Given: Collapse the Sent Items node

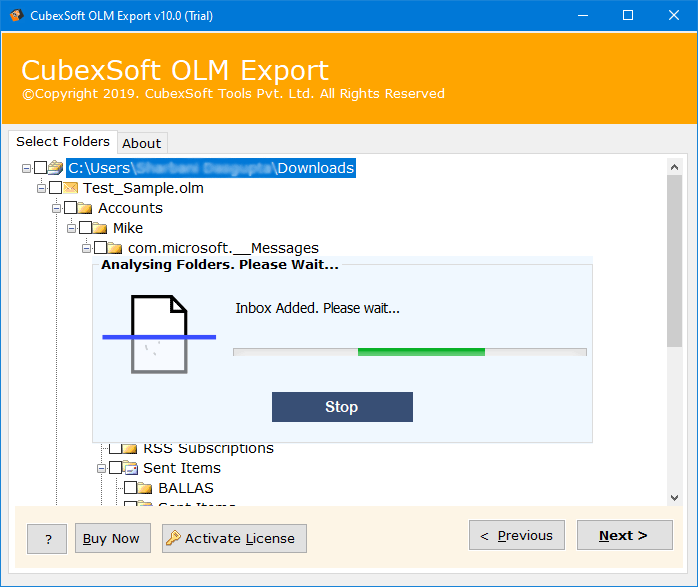Looking at the screenshot, I should click(x=101, y=468).
